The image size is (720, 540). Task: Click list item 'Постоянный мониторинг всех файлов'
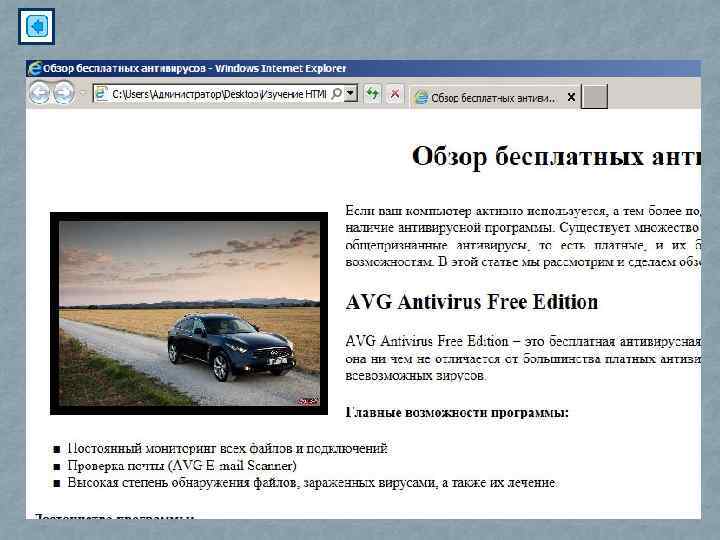(227, 448)
